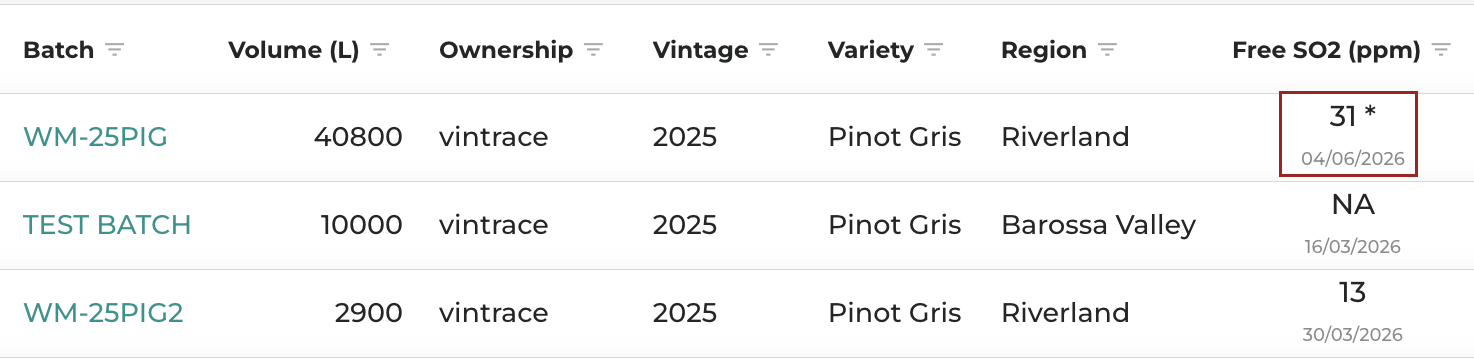Open filter icon beside Free SO2 (ppm) column
Screen dimensions: 1474x360
pos(1441,50)
